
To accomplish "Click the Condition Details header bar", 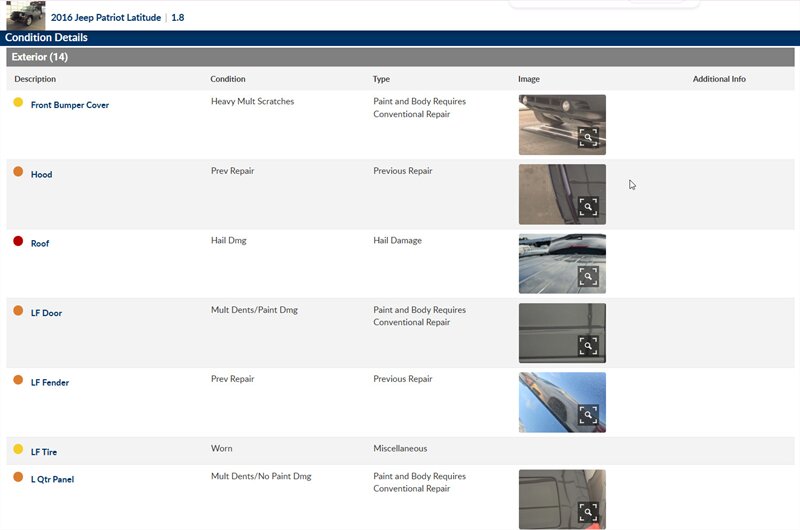I will (400, 38).
